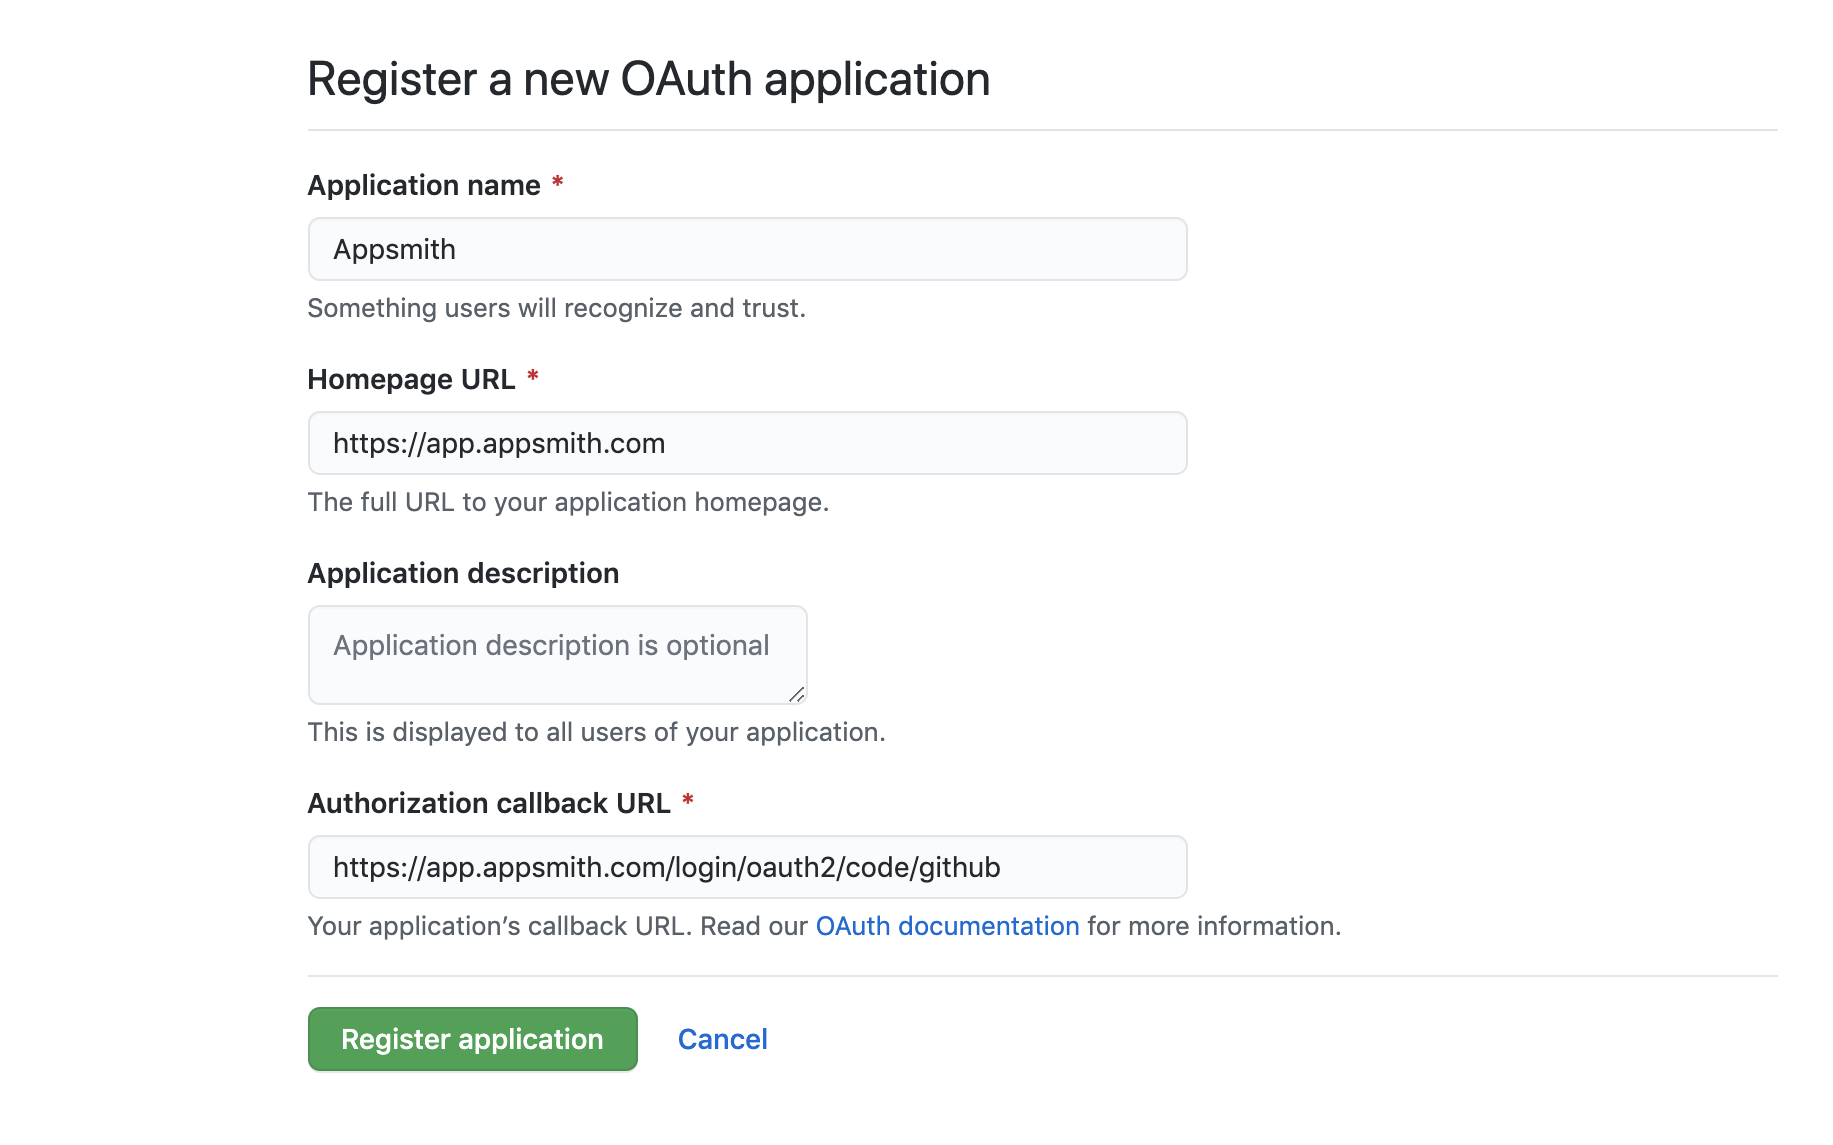Click inside the Application description textarea

557,655
